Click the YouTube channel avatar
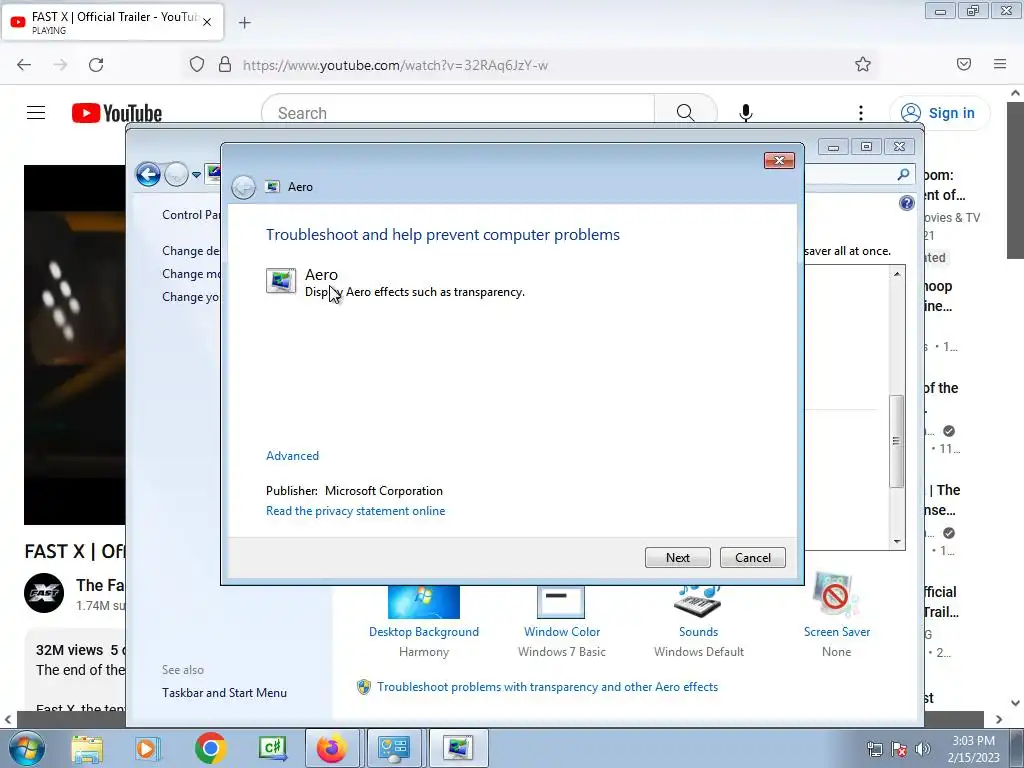Image resolution: width=1024 pixels, height=768 pixels. click(44, 593)
